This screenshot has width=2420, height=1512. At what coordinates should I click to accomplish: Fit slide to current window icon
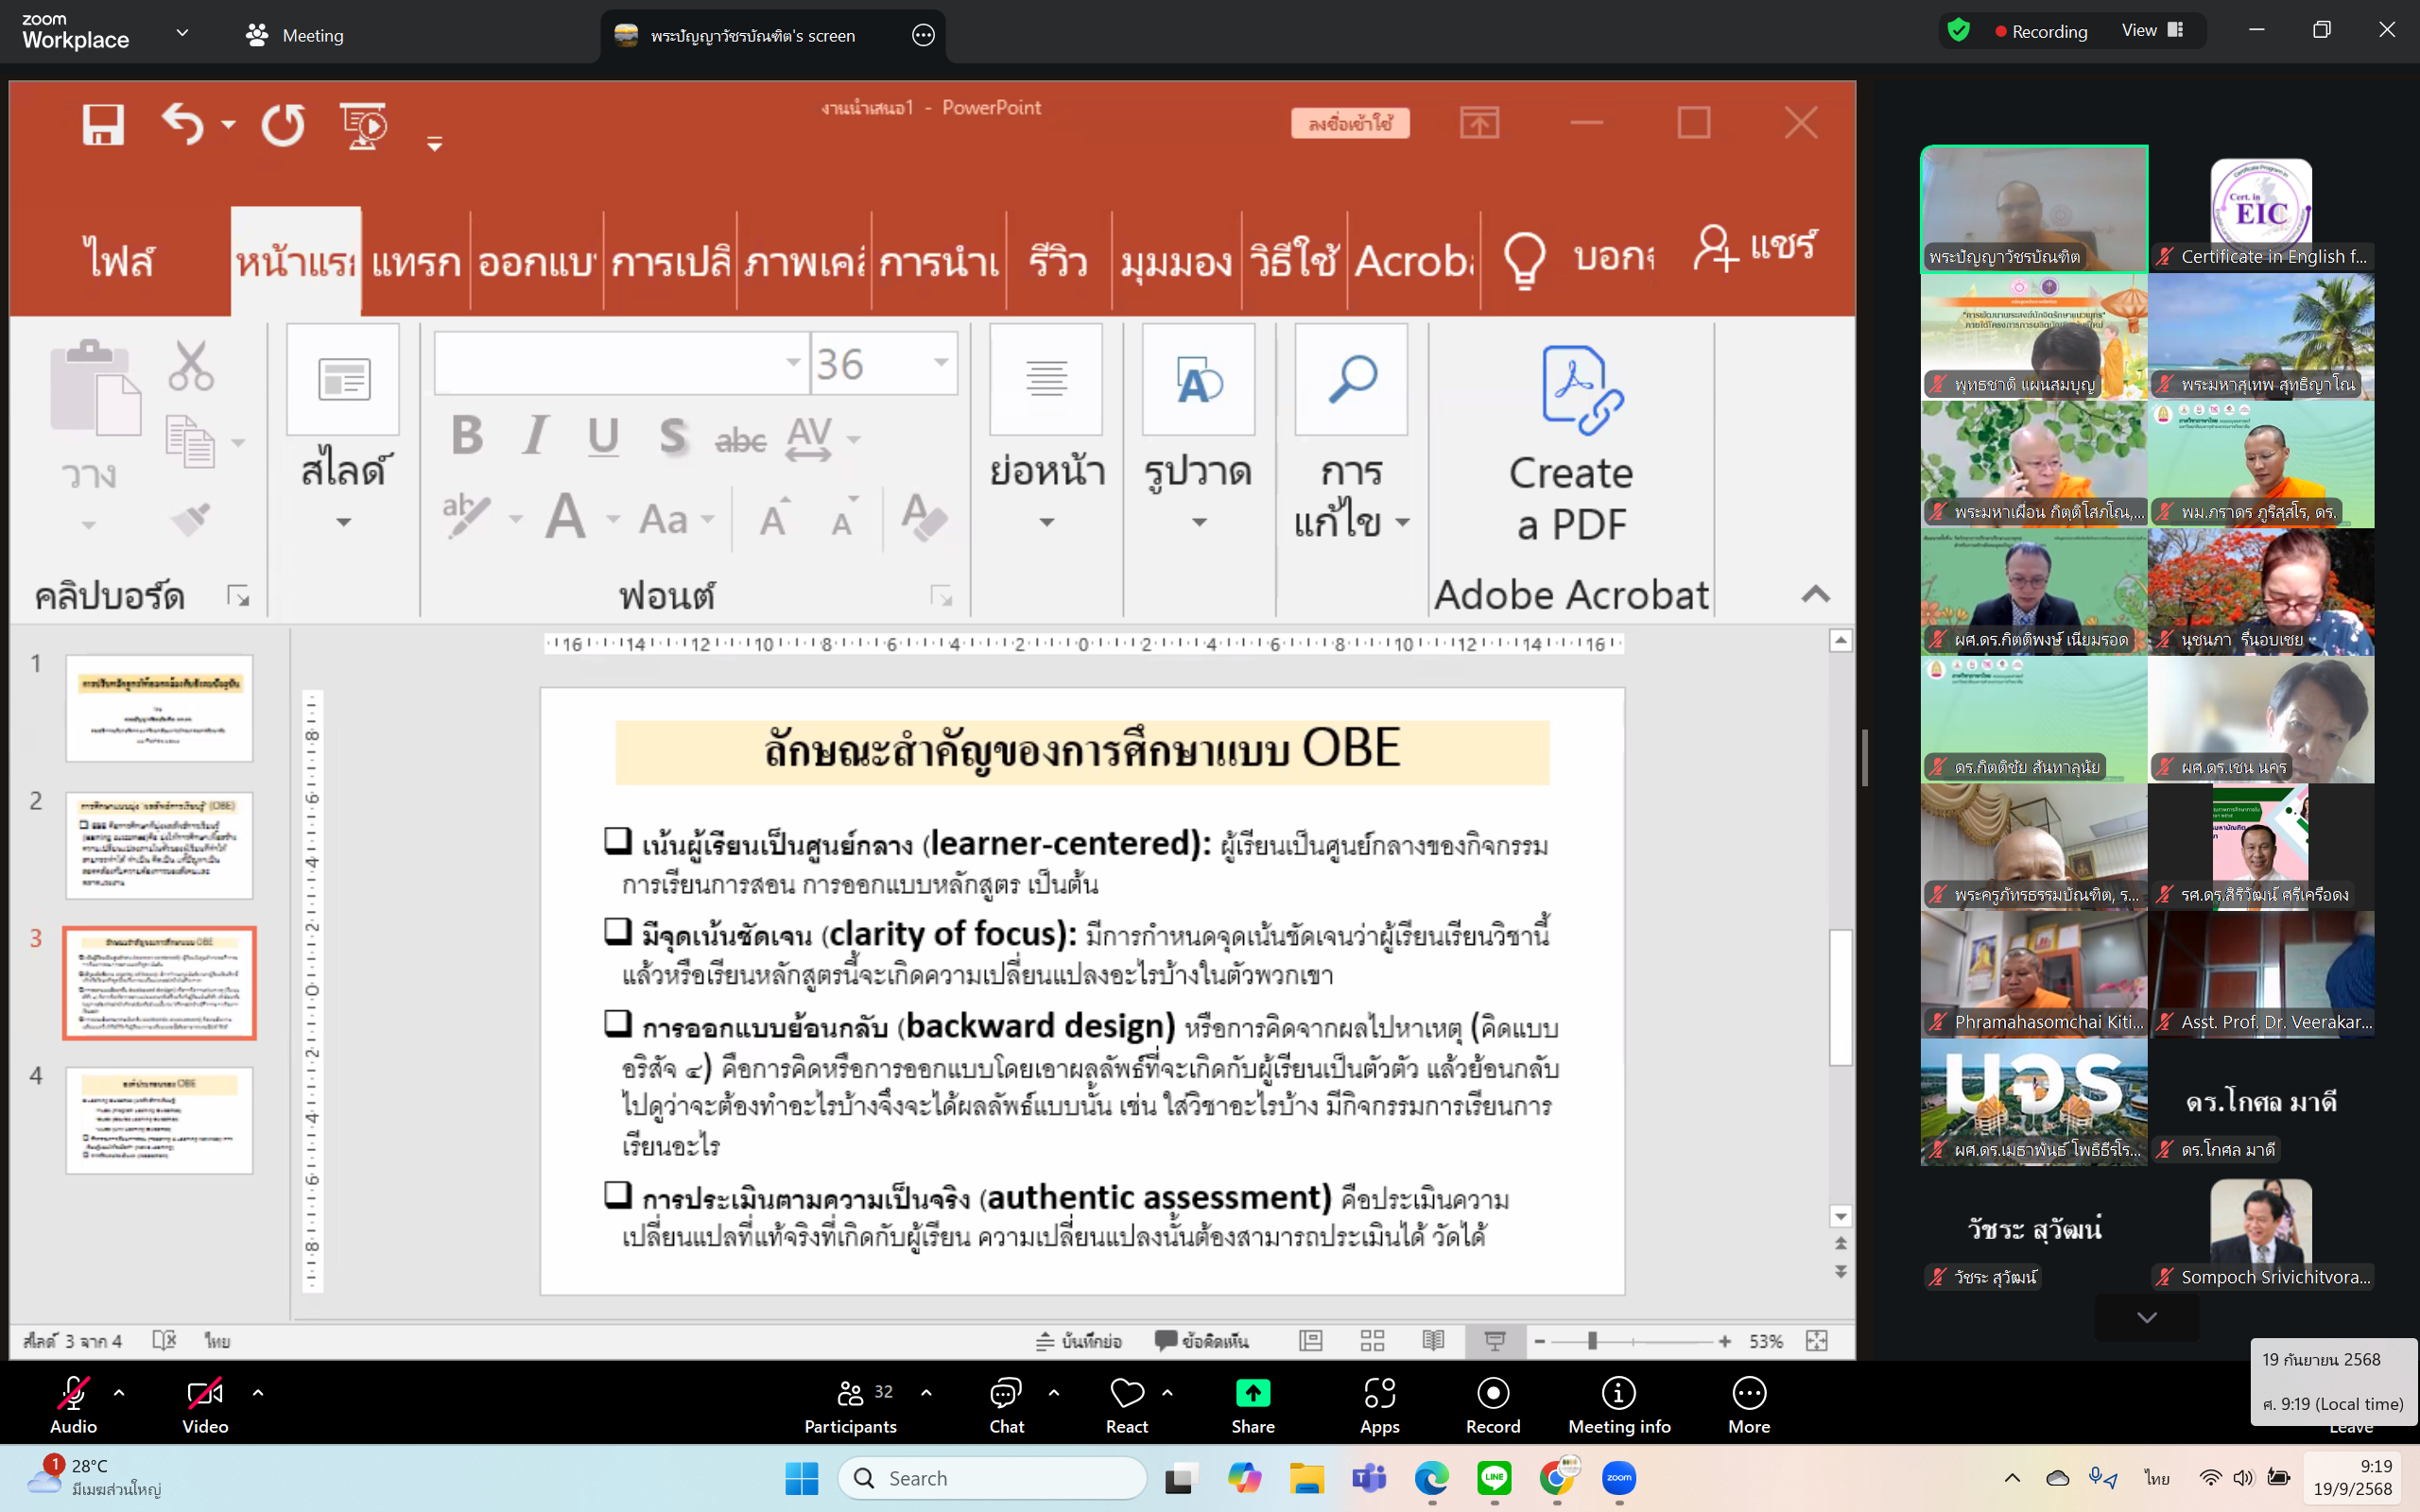[1817, 1341]
